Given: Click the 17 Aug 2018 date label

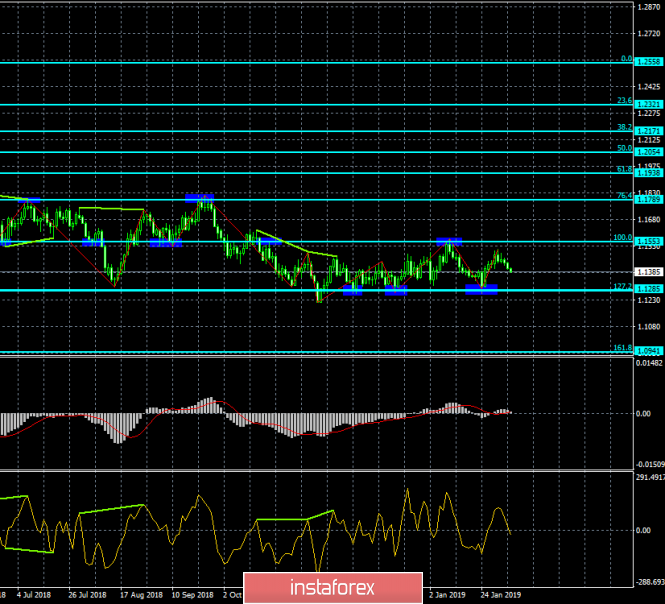Looking at the screenshot, I should [x=141, y=595].
